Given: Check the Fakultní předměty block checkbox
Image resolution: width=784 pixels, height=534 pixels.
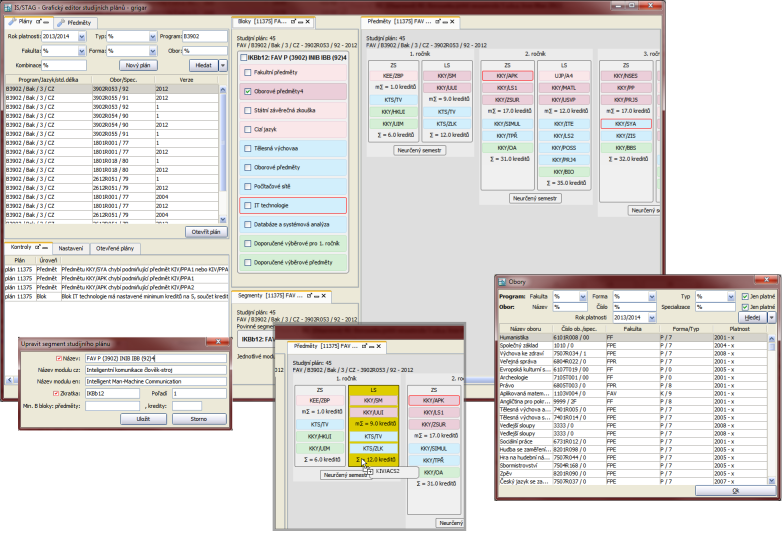Looking at the screenshot, I should pyautogui.click(x=248, y=72).
